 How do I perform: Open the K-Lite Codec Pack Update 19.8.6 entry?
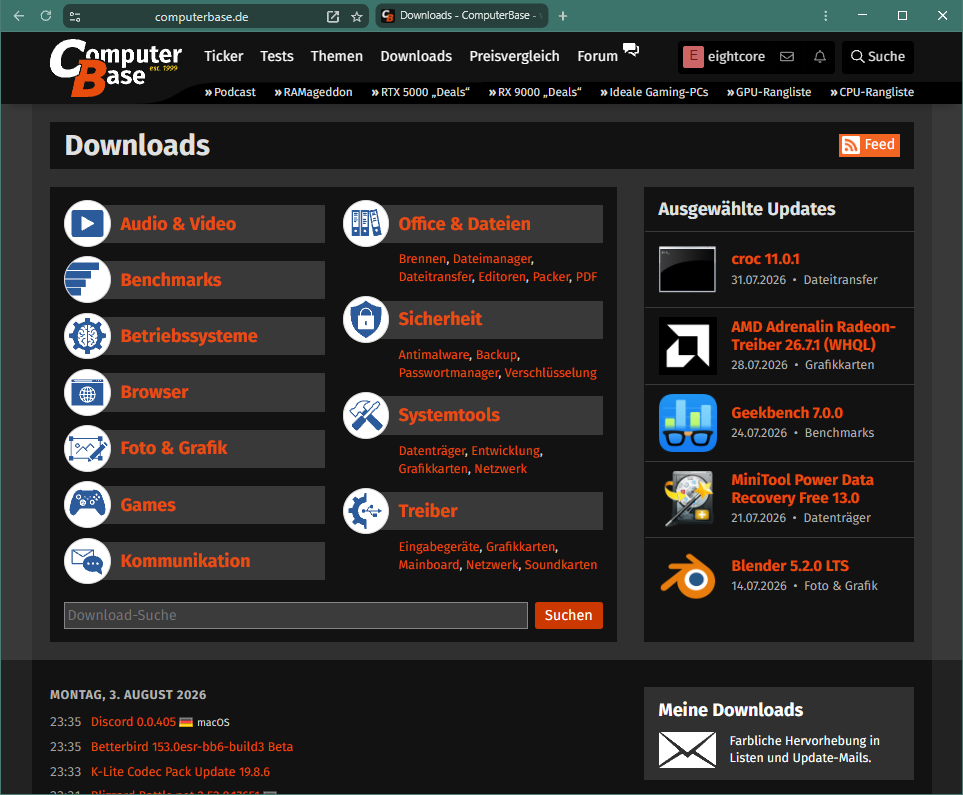[x=180, y=772]
